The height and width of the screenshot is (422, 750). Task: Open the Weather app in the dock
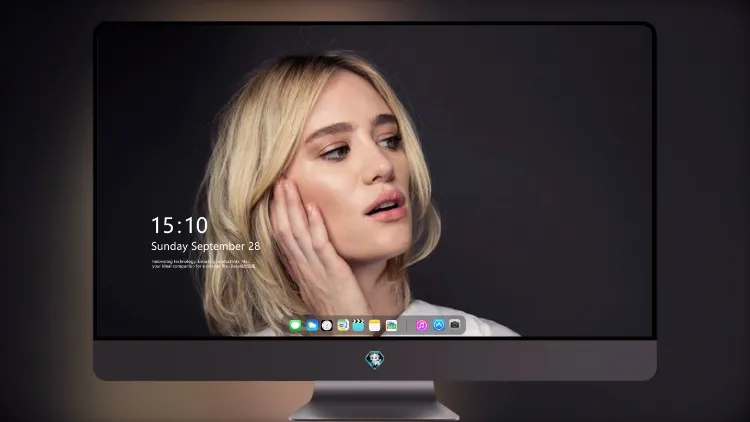click(x=312, y=326)
